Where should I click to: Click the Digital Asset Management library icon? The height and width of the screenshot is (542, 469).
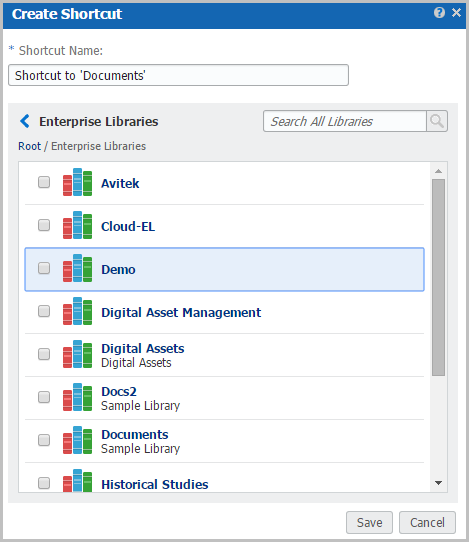click(77, 311)
